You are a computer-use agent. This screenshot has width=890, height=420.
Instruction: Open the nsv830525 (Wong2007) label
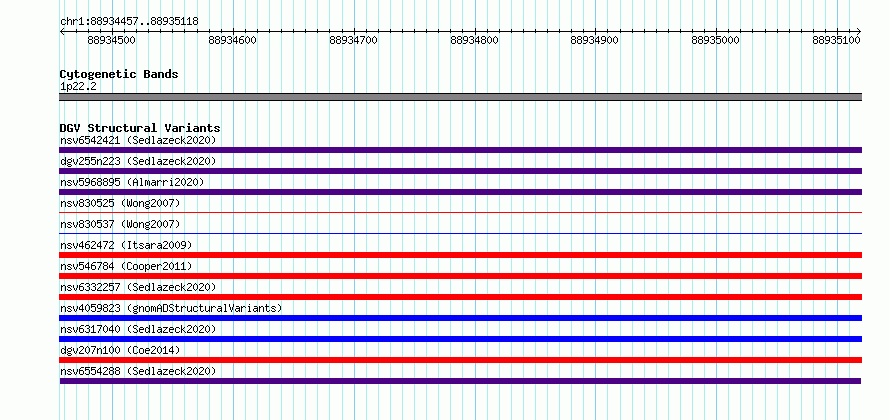[x=120, y=203]
